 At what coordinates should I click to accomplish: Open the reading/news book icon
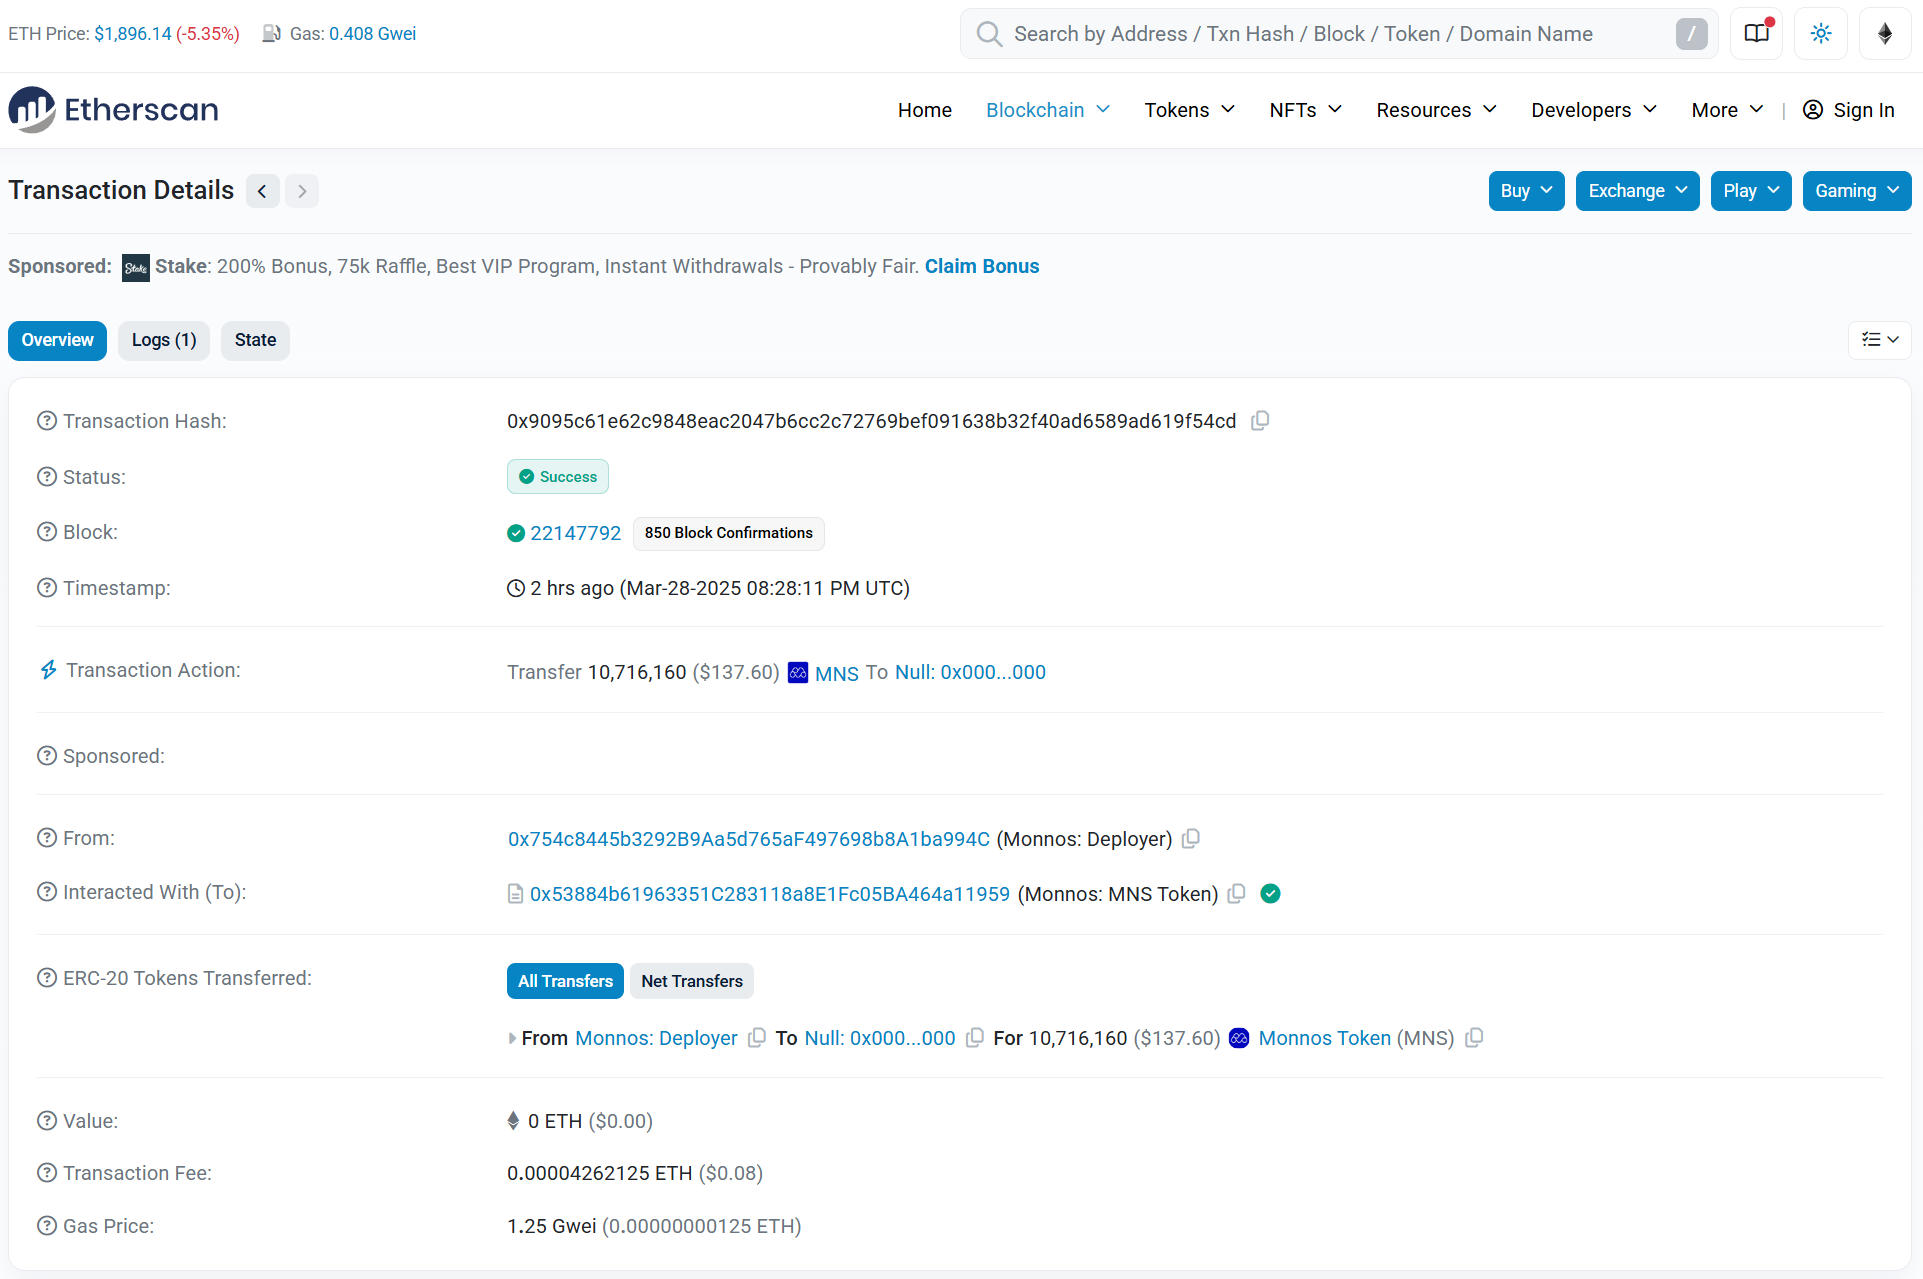[x=1757, y=34]
